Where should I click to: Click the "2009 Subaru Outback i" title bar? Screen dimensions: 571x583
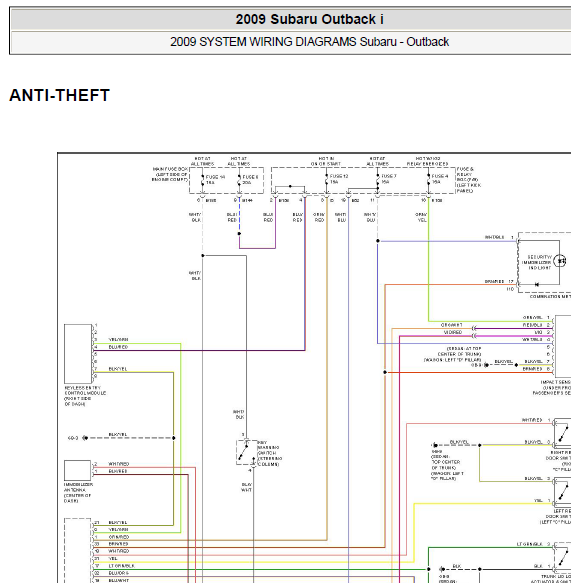[x=309, y=19]
